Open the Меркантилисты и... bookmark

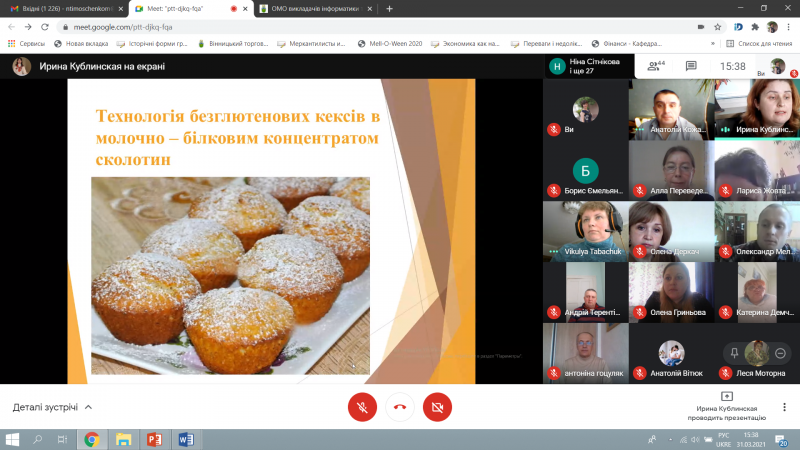click(311, 44)
